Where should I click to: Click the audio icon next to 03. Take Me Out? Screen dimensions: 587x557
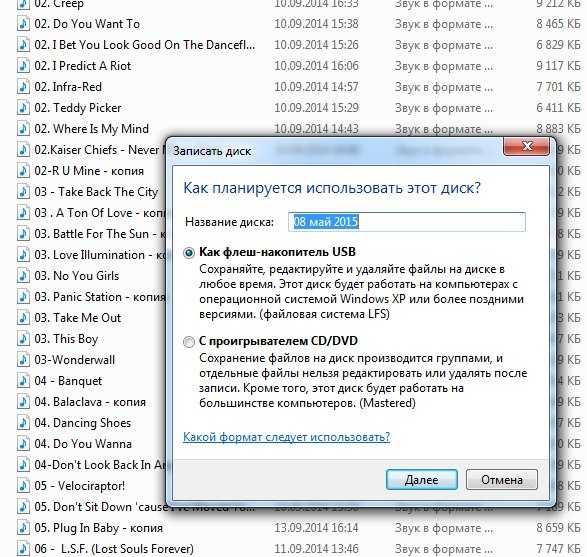(x=23, y=318)
